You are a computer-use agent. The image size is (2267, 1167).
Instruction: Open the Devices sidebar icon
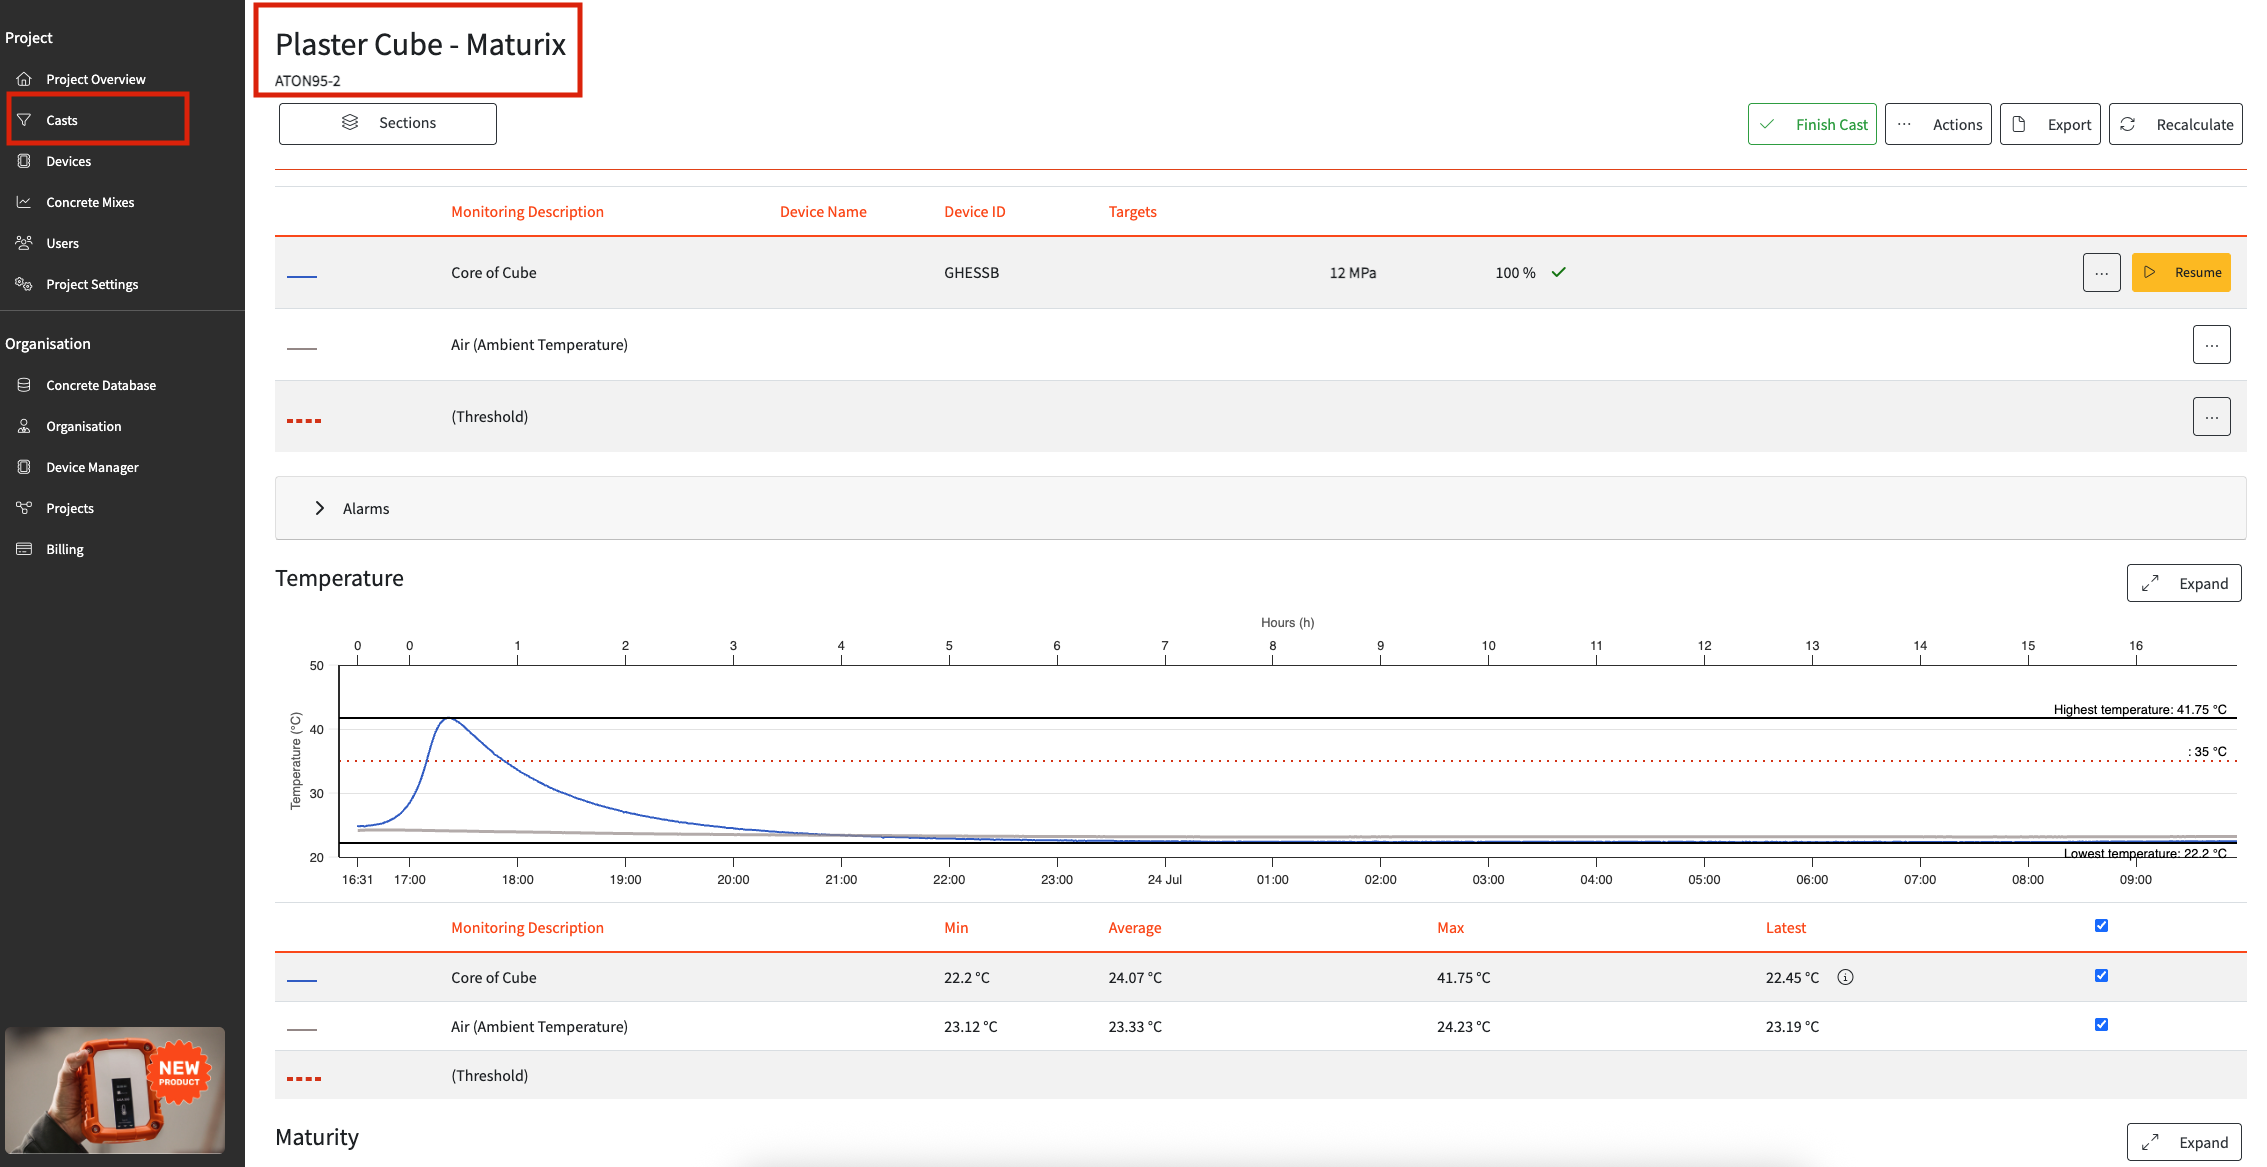coord(24,161)
